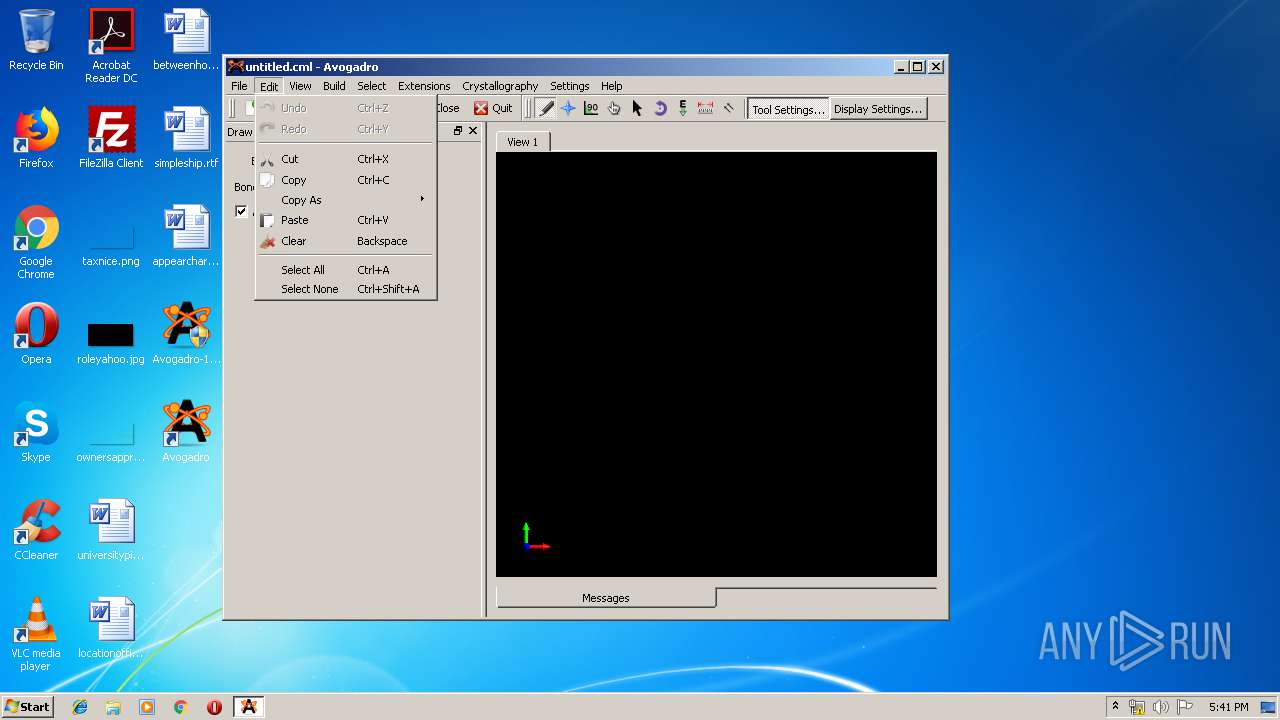The width and height of the screenshot is (1280, 720).
Task: Select the Navigate tool star icon
Action: pyautogui.click(x=568, y=108)
